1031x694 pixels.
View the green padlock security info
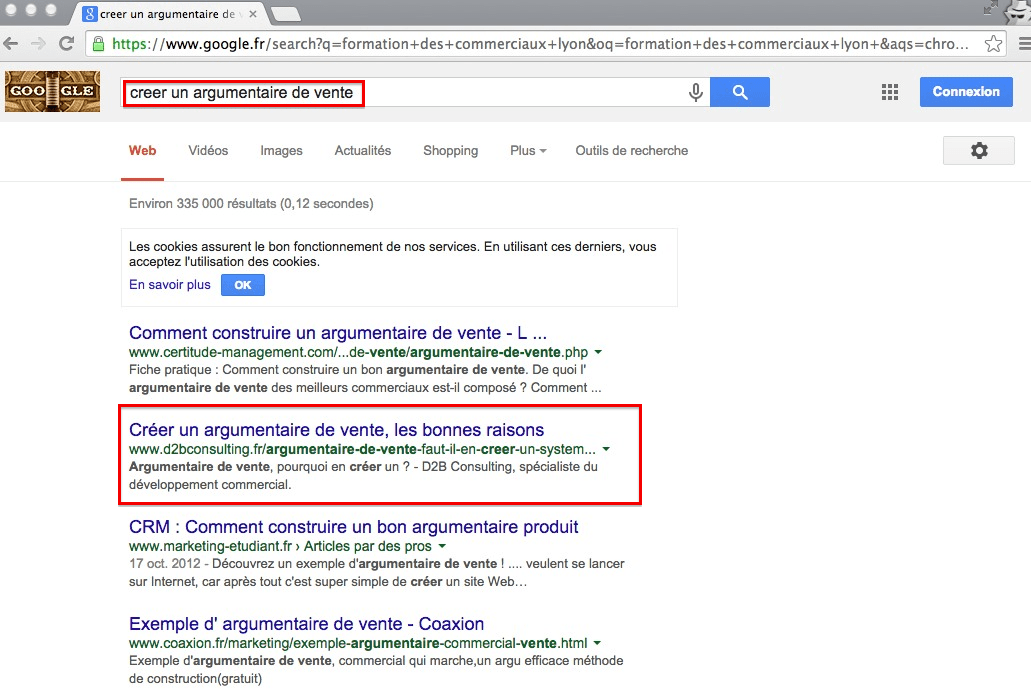(x=98, y=44)
